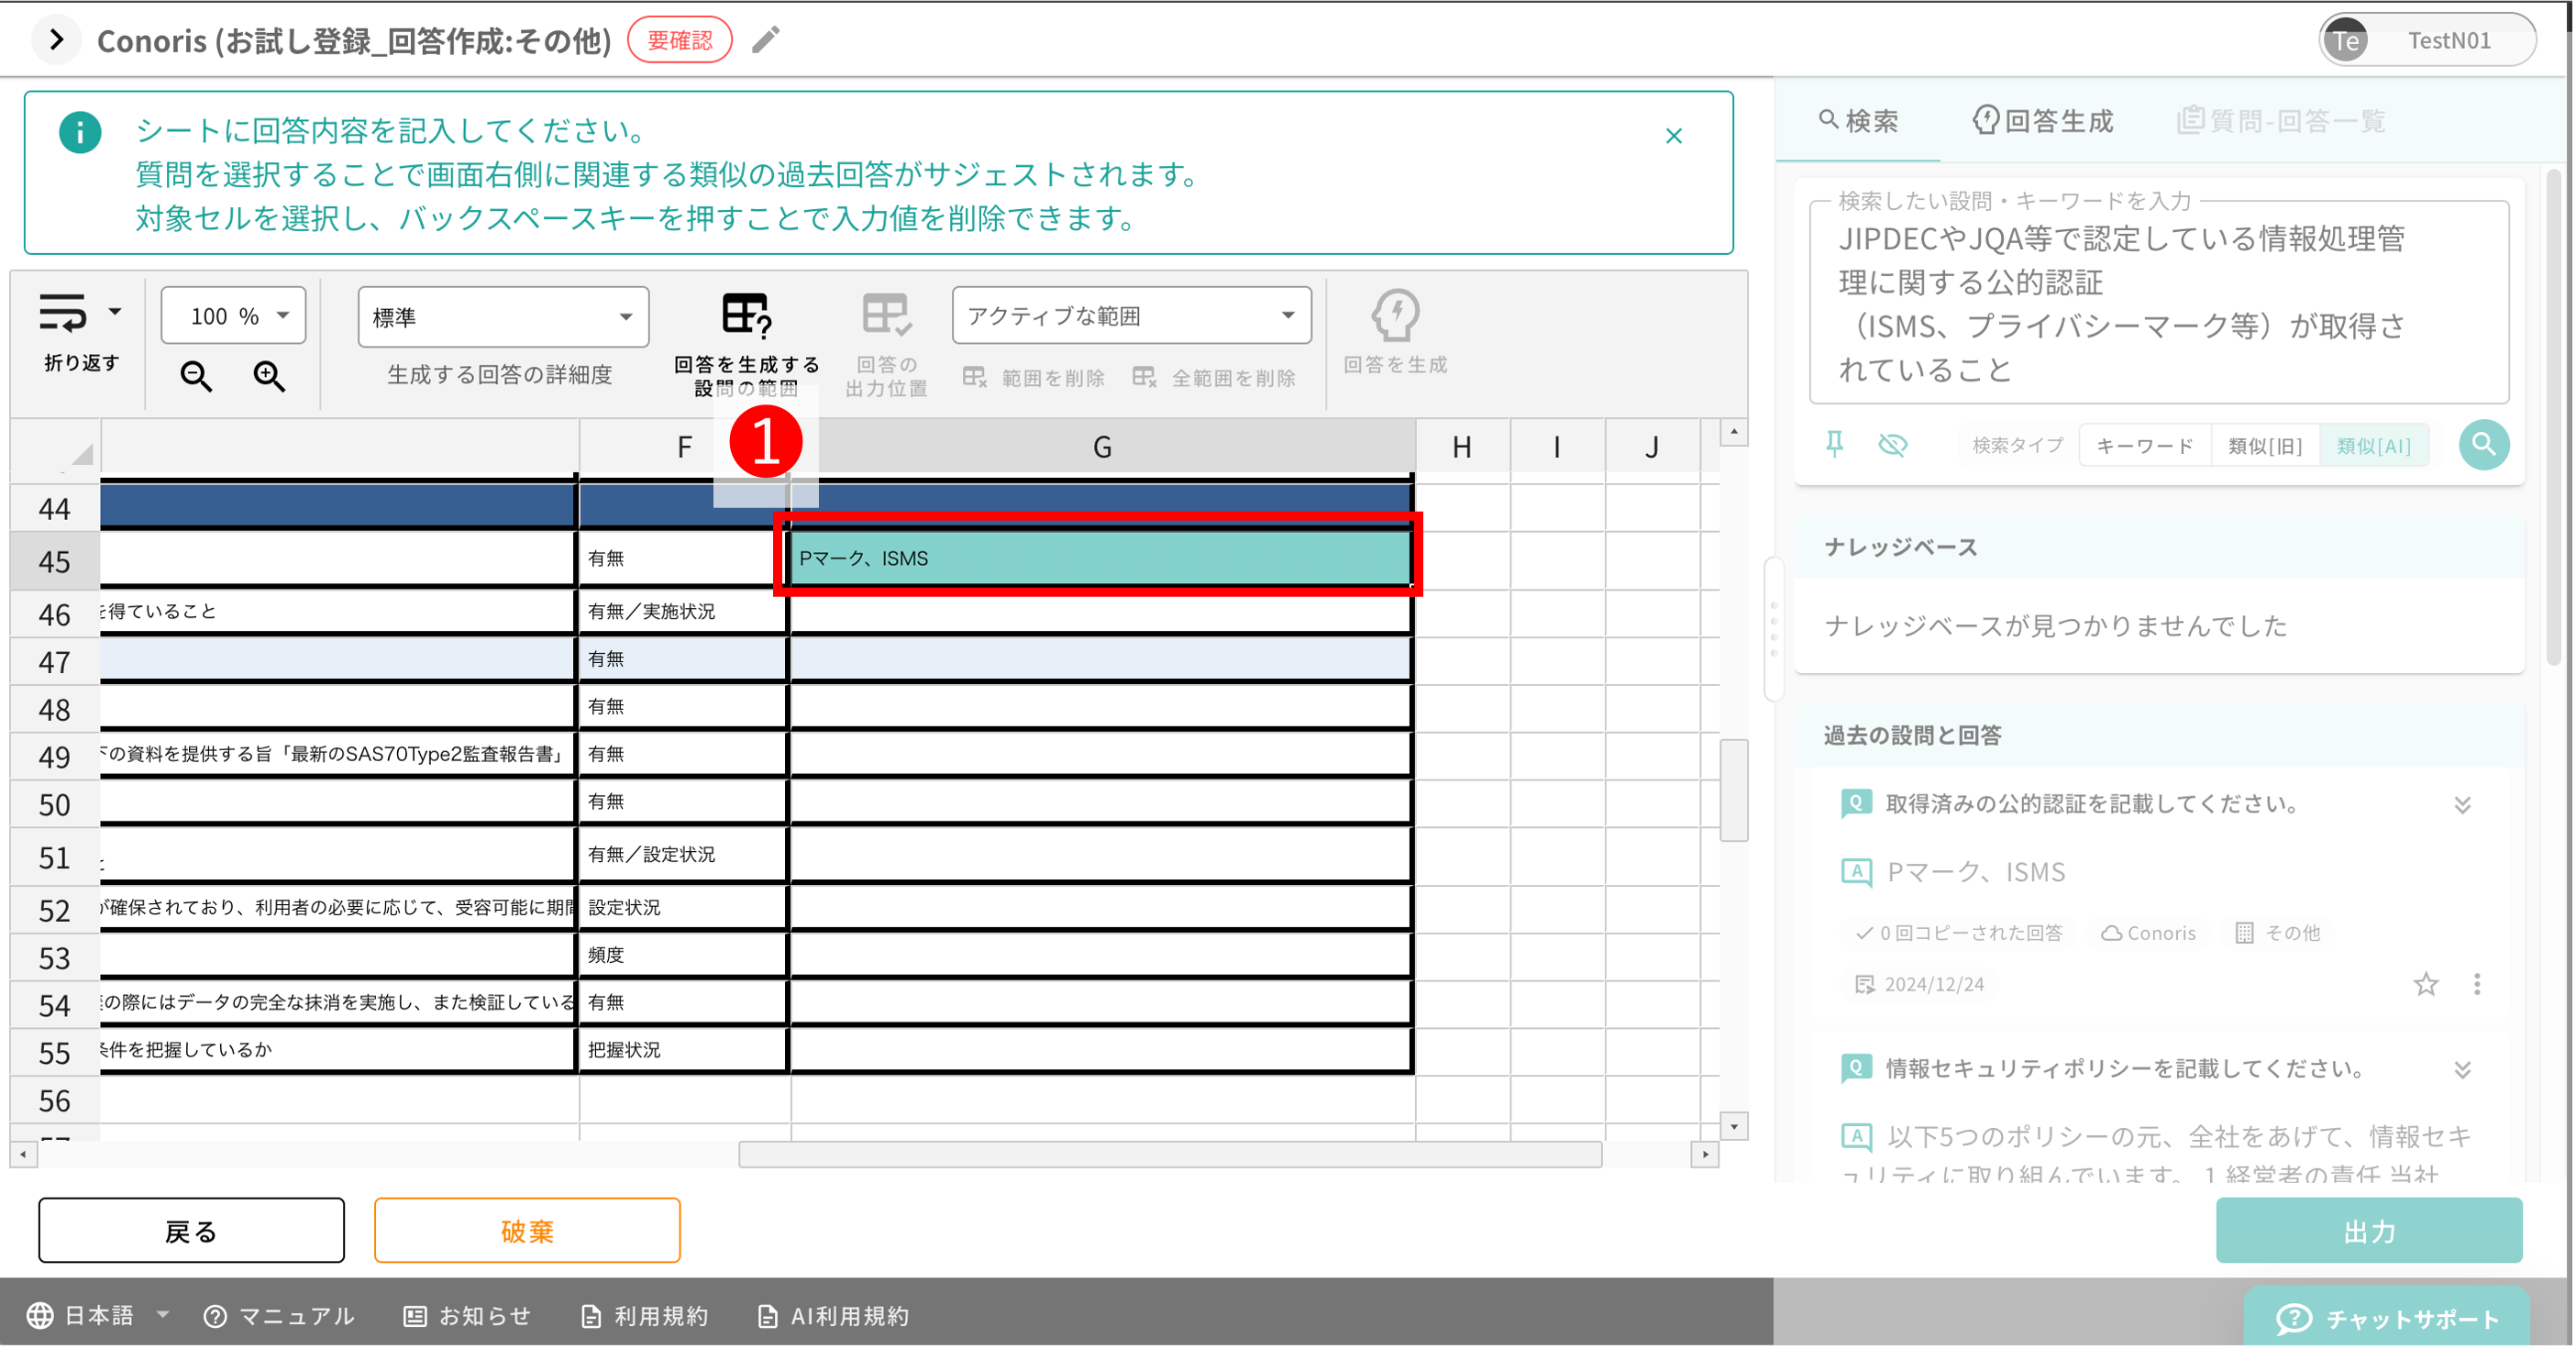
Task: Expand the 取得済みの公的認証 question chevron
Action: tap(2463, 803)
